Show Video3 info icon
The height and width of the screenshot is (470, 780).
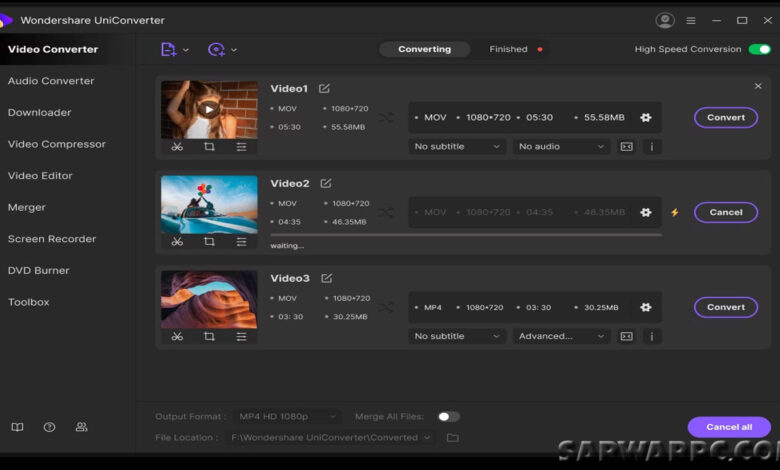pos(652,336)
